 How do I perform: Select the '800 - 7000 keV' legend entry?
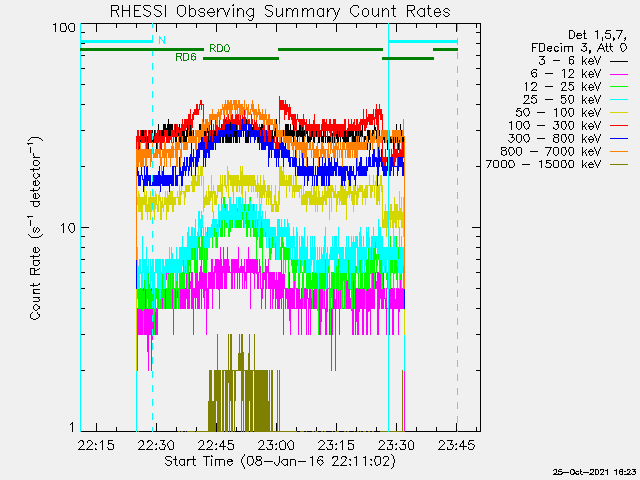[x=564, y=151]
